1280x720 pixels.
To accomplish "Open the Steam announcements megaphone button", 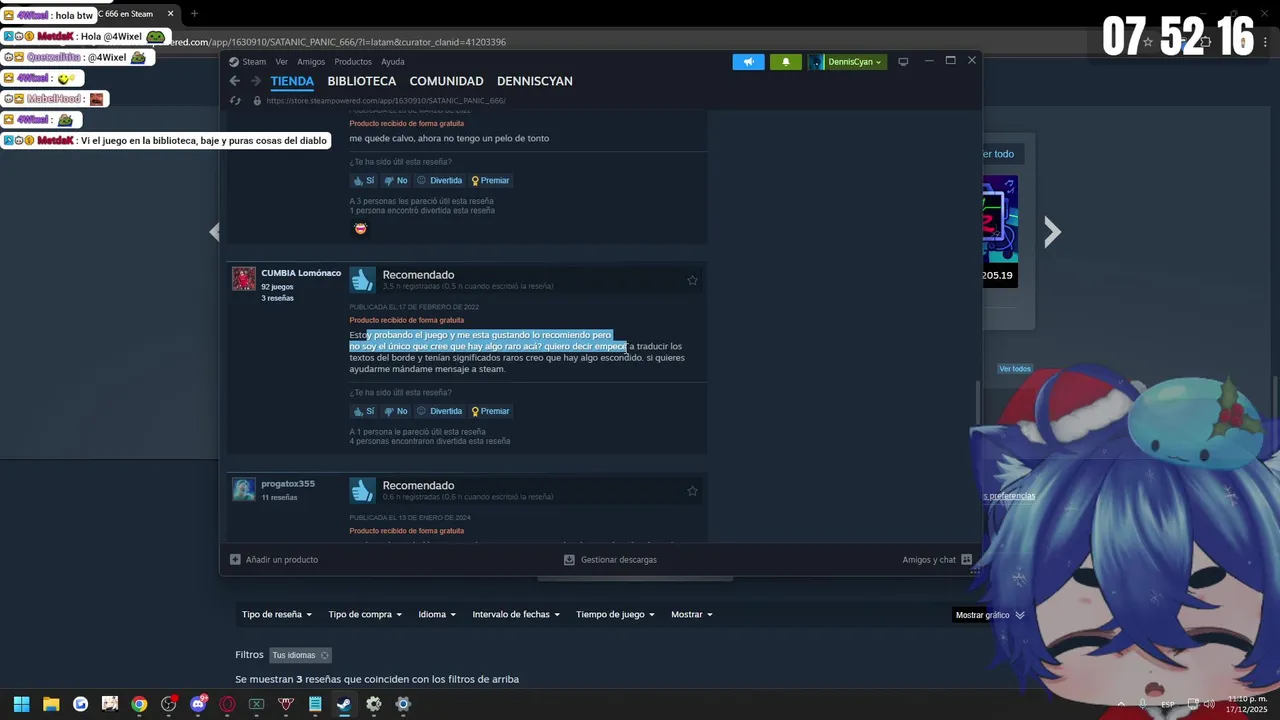I will coord(748,62).
